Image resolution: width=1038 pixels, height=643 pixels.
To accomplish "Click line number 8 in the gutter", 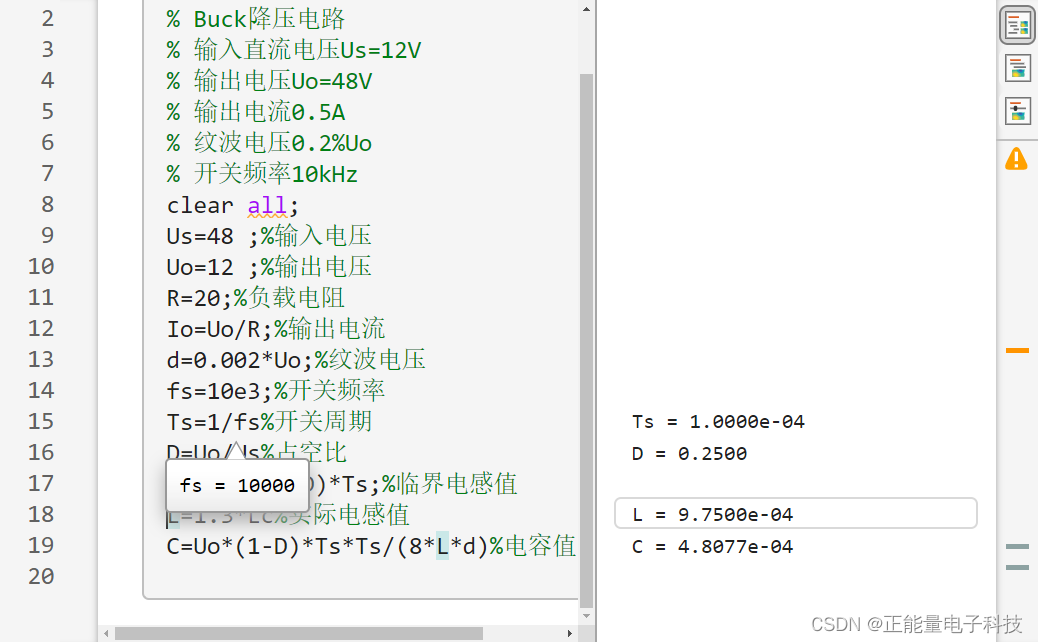I will pos(46,204).
